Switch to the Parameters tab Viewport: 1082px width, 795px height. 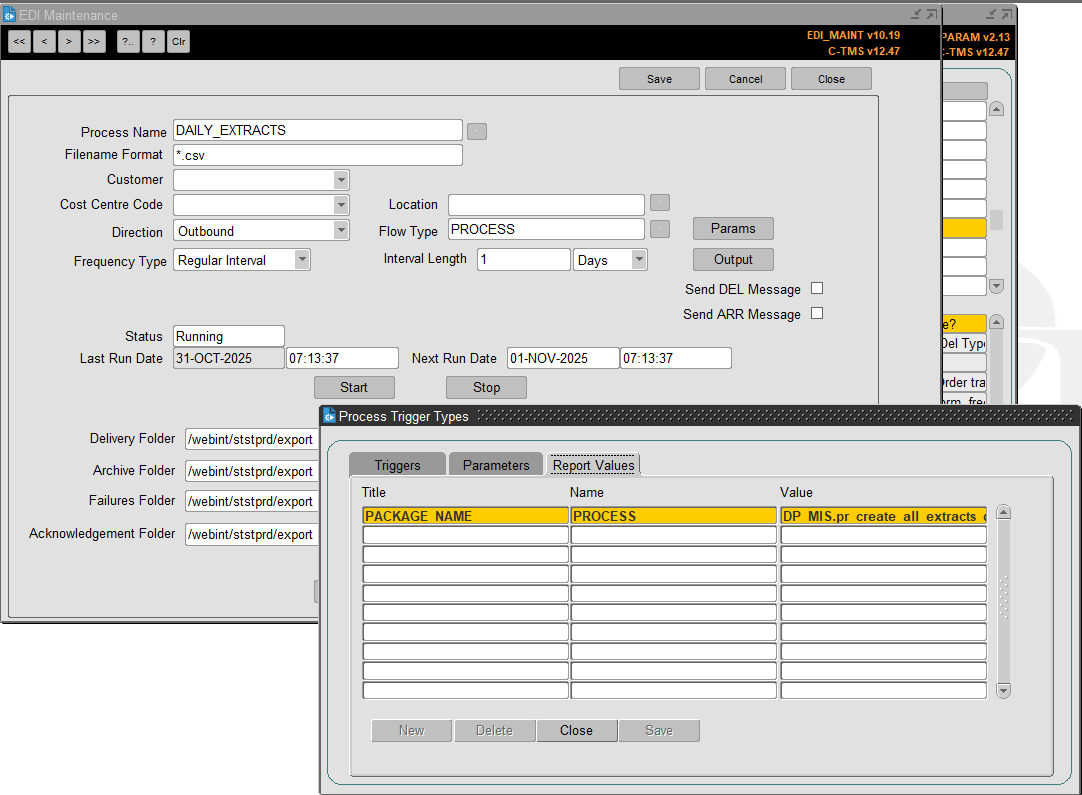click(496, 465)
